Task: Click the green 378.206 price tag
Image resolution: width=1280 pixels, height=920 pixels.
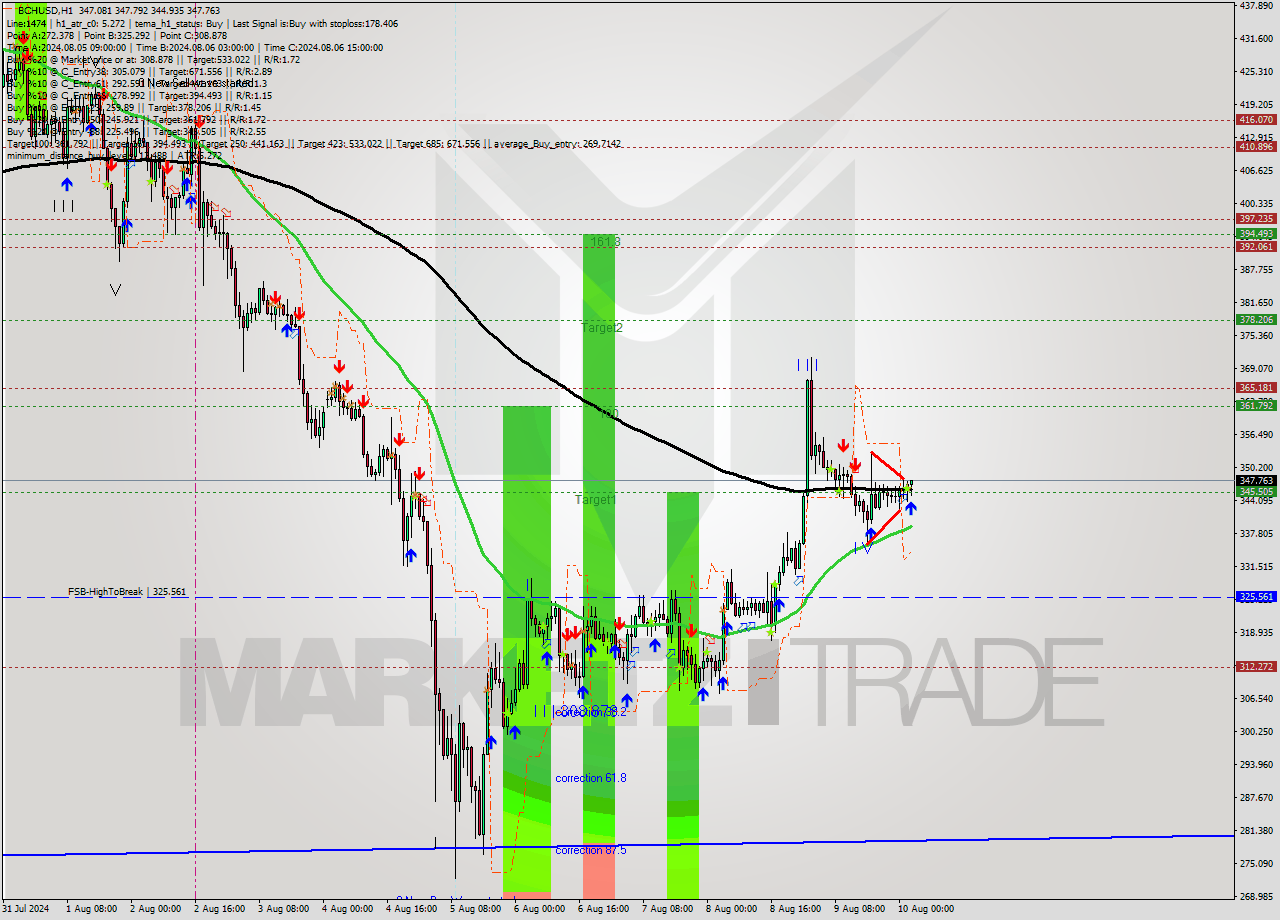Action: [x=1256, y=320]
